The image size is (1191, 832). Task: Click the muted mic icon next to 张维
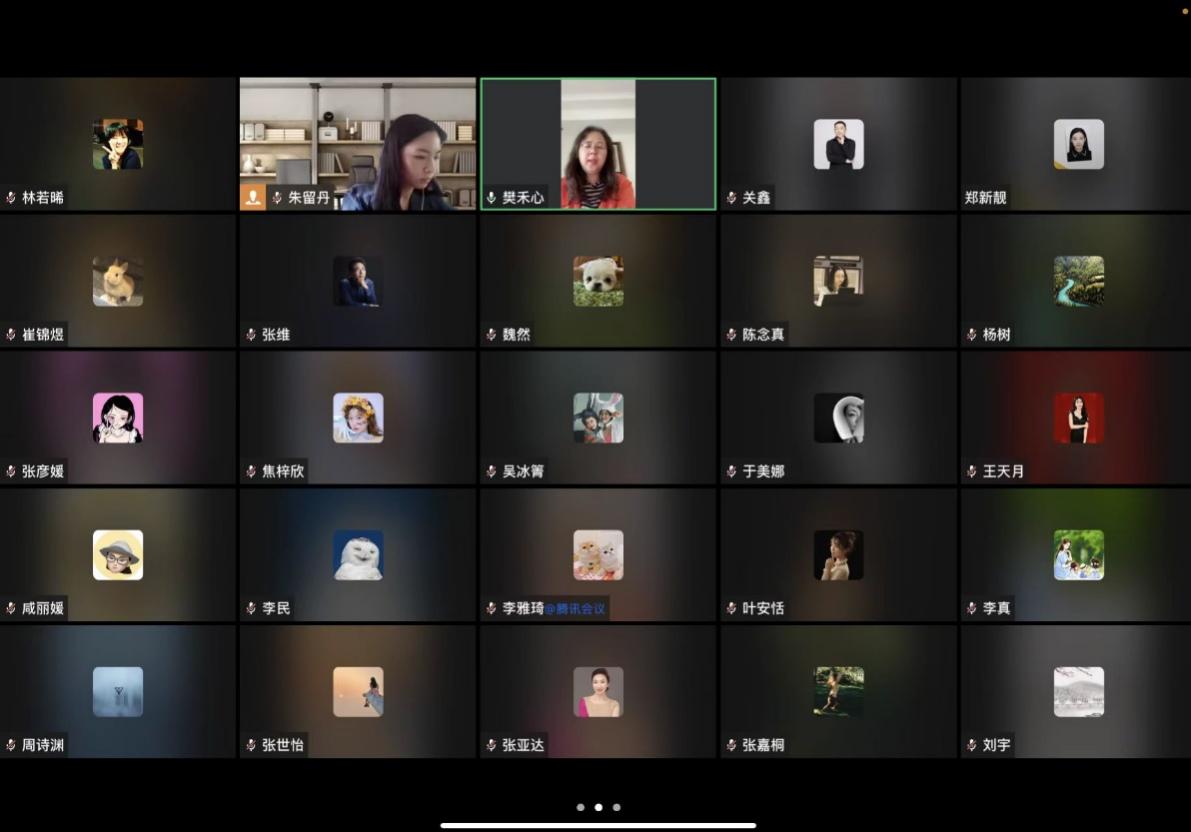pyautogui.click(x=251, y=334)
